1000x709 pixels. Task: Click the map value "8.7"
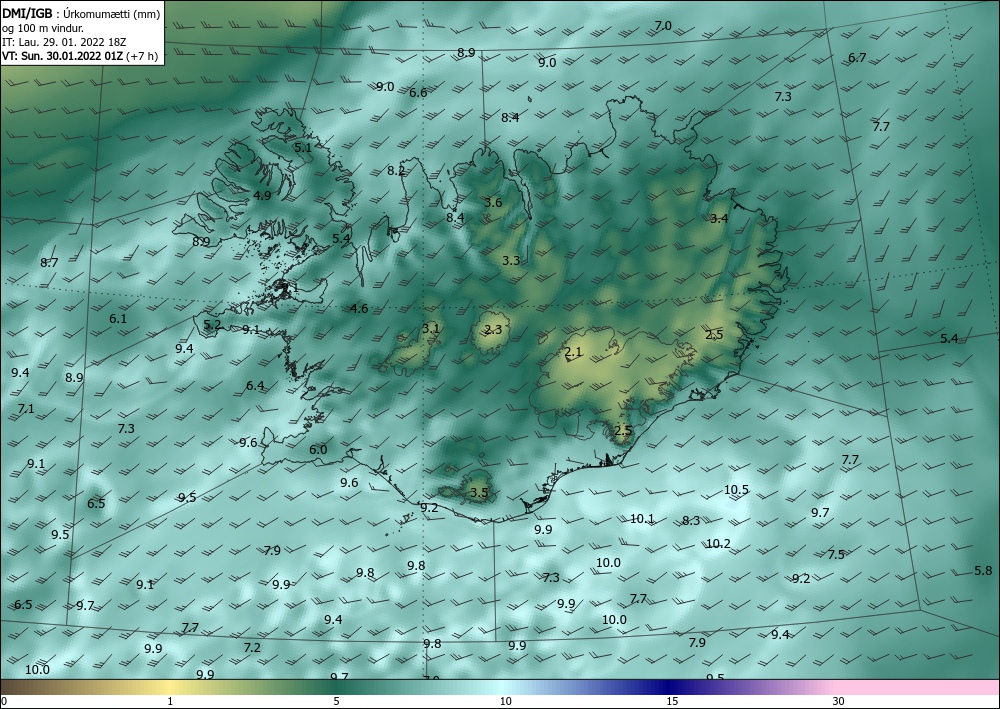click(x=49, y=263)
